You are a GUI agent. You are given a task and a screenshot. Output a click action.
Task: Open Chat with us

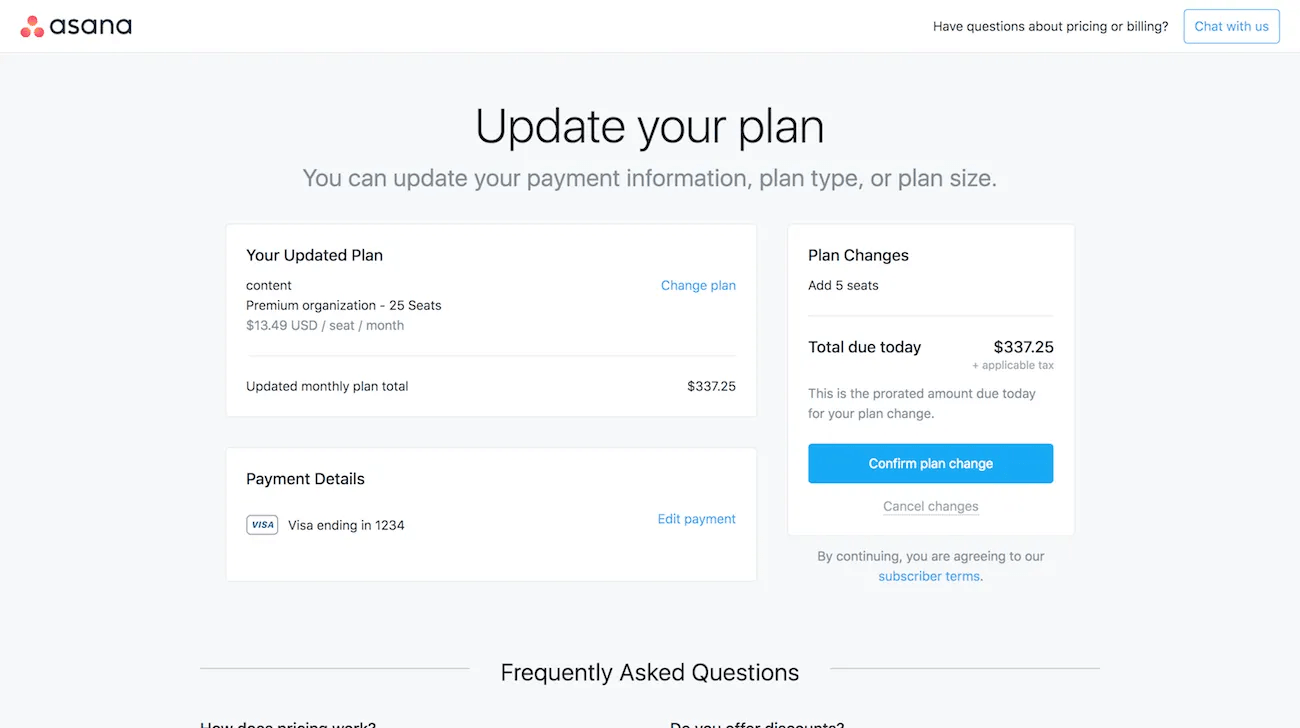[x=1231, y=26]
